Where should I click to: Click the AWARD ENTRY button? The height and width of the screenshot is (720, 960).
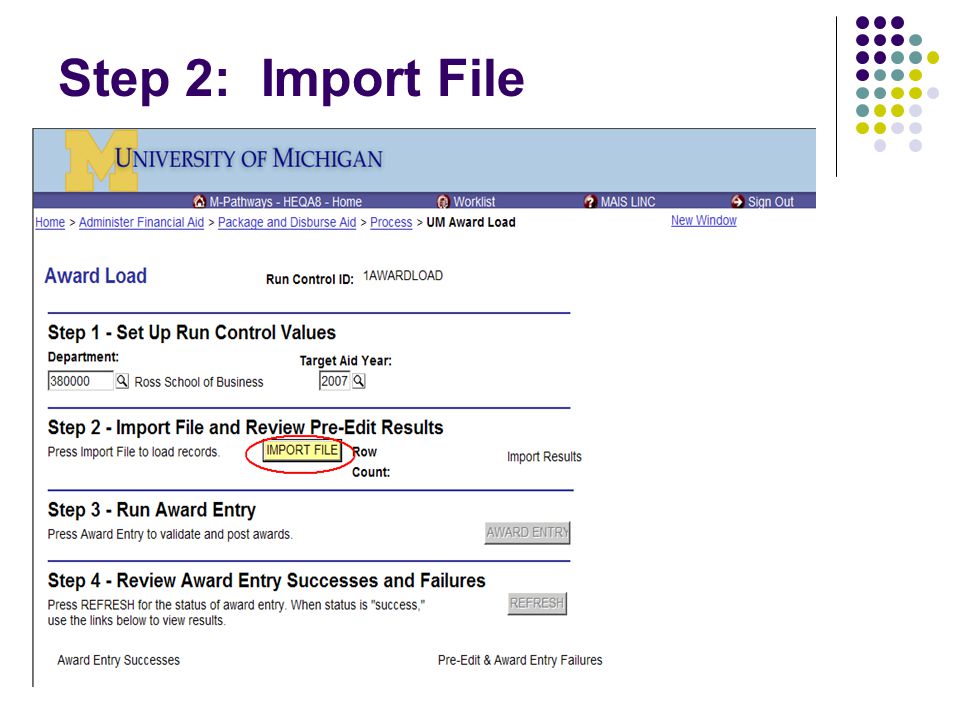tap(527, 533)
